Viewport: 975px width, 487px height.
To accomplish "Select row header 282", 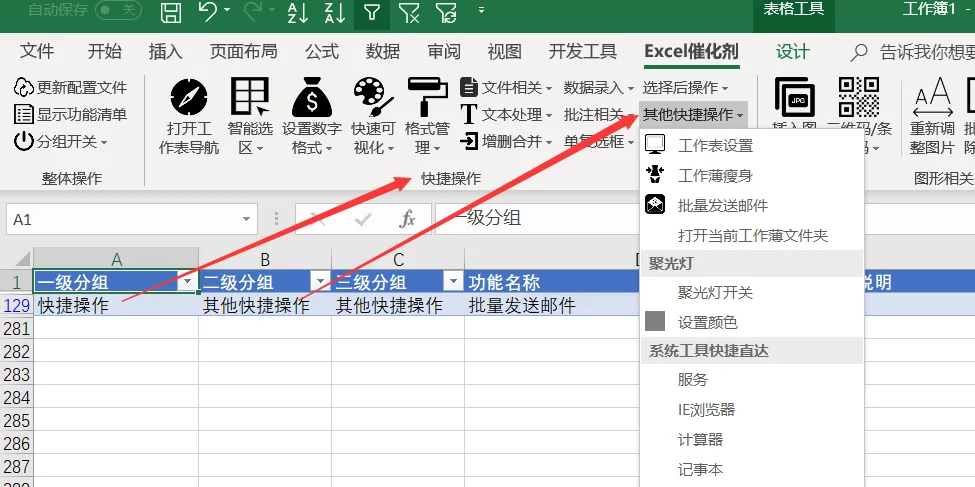I will [x=16, y=351].
